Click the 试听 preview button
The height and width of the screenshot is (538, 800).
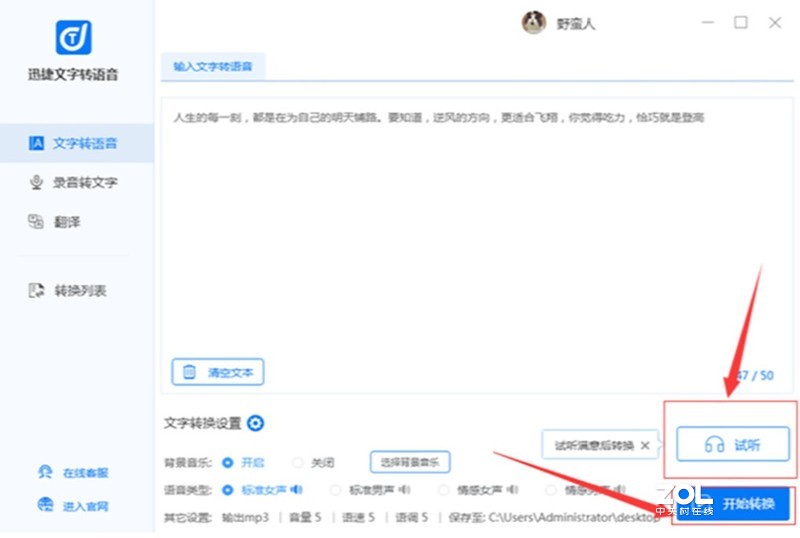(733, 444)
